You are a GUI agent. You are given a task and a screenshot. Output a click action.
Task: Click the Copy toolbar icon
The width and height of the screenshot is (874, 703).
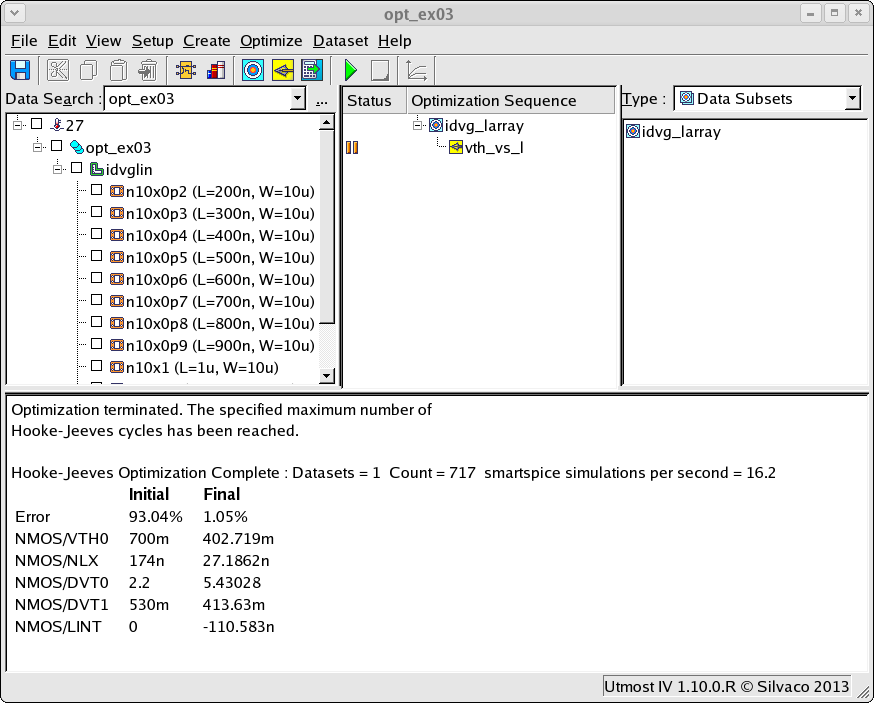pyautogui.click(x=88, y=70)
